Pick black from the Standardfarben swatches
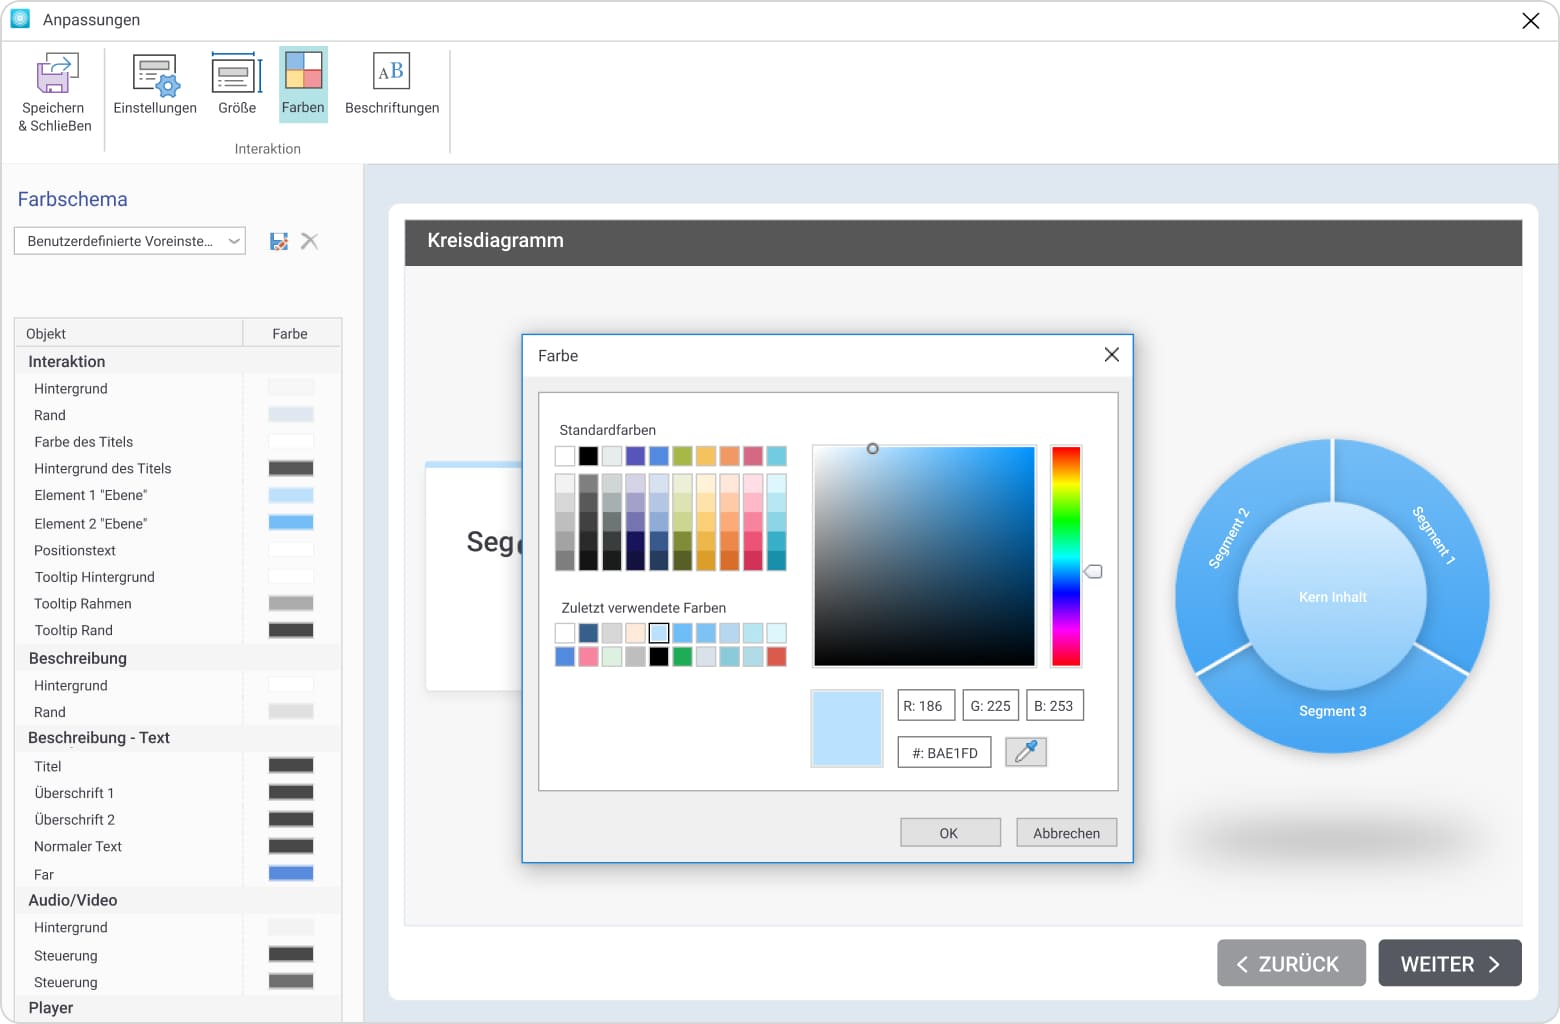This screenshot has width=1560, height=1024. [x=588, y=455]
